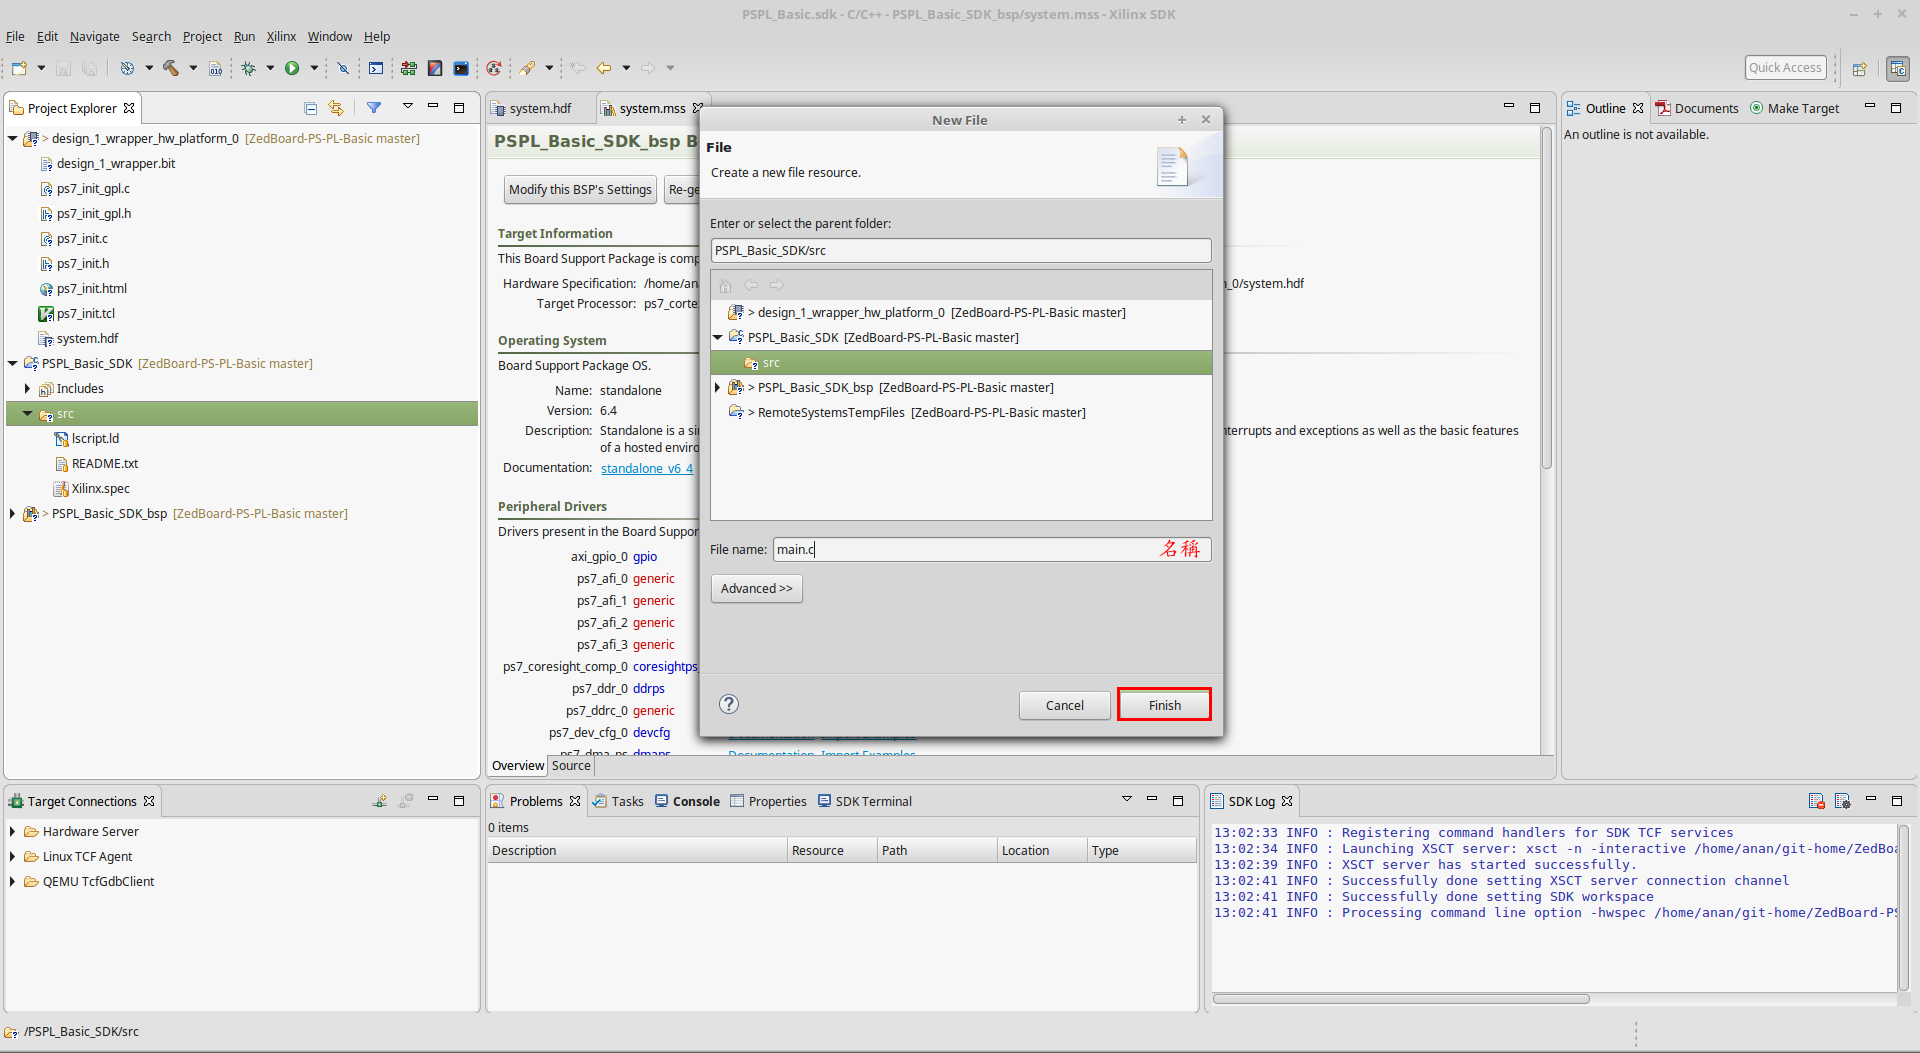
Task: Open the Project menu
Action: coord(202,37)
